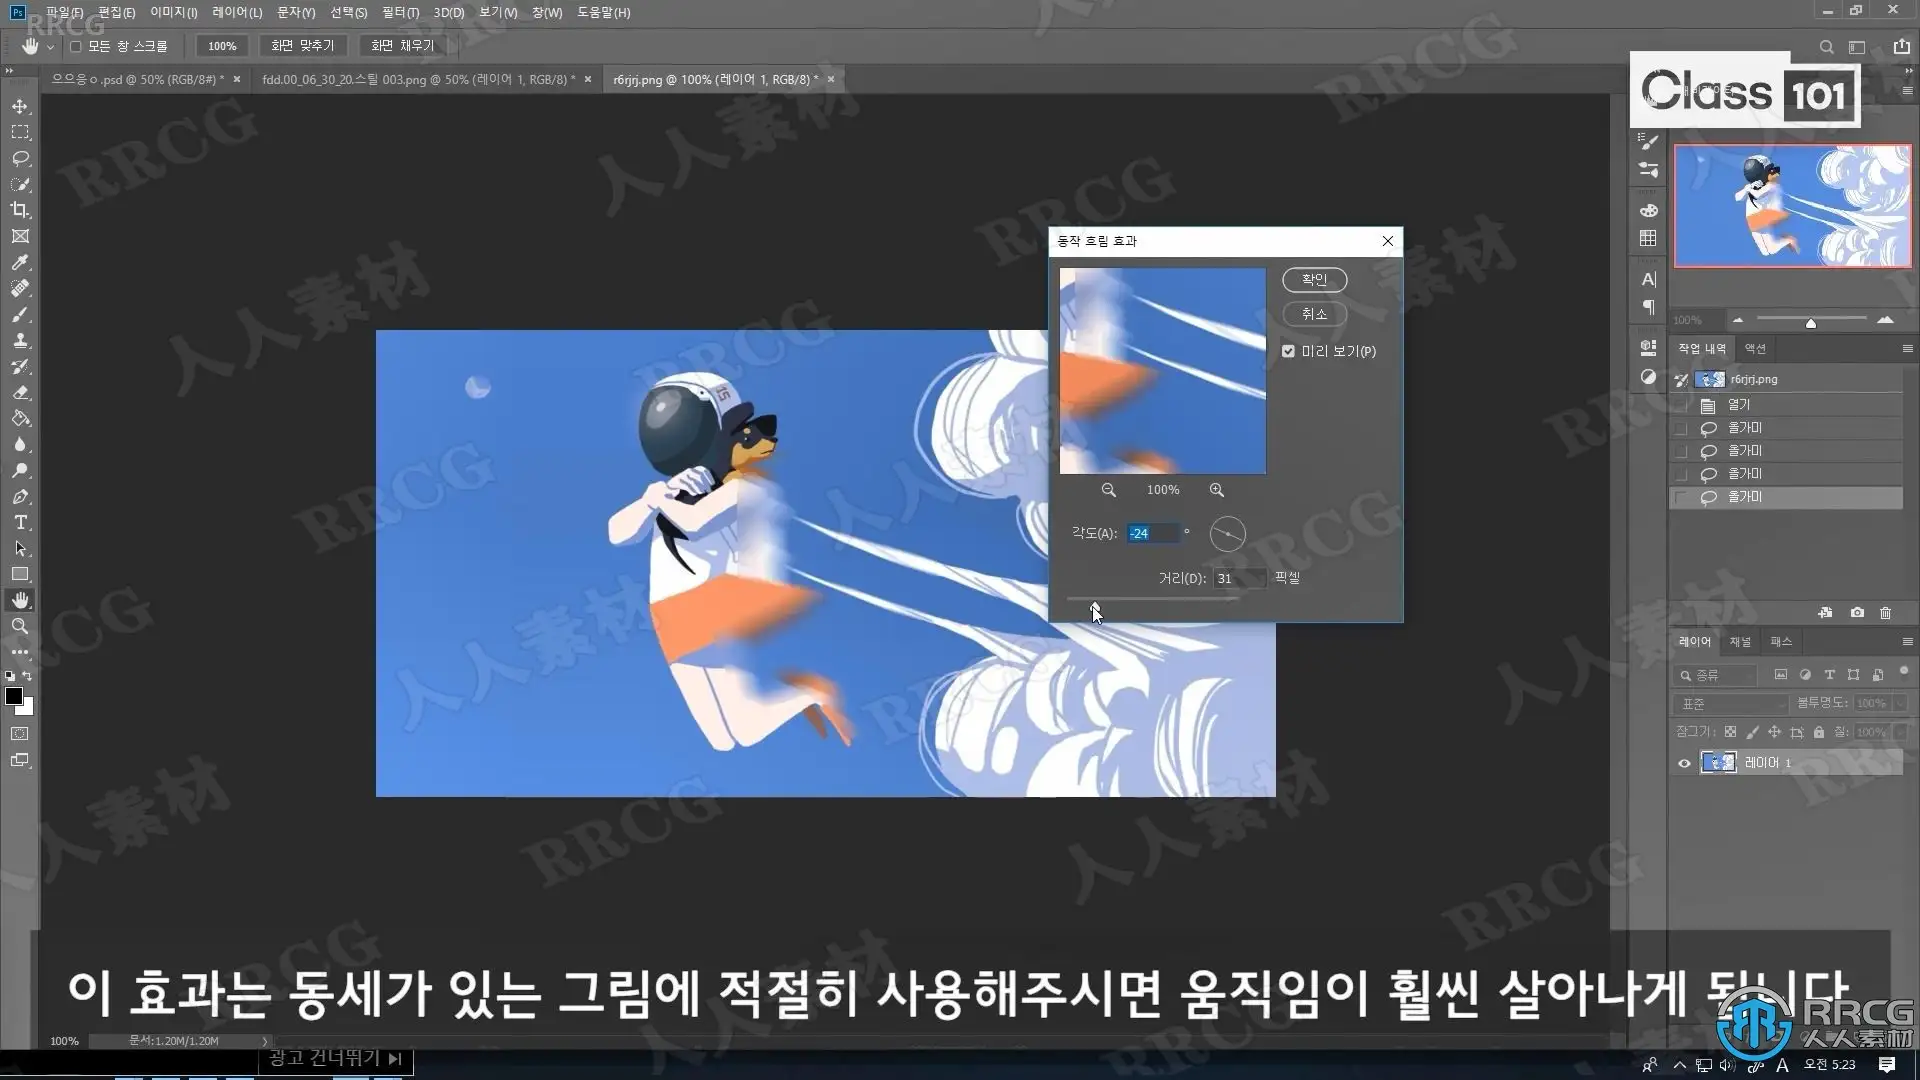Hide 레이어 1 layer visibility

click(x=1684, y=763)
